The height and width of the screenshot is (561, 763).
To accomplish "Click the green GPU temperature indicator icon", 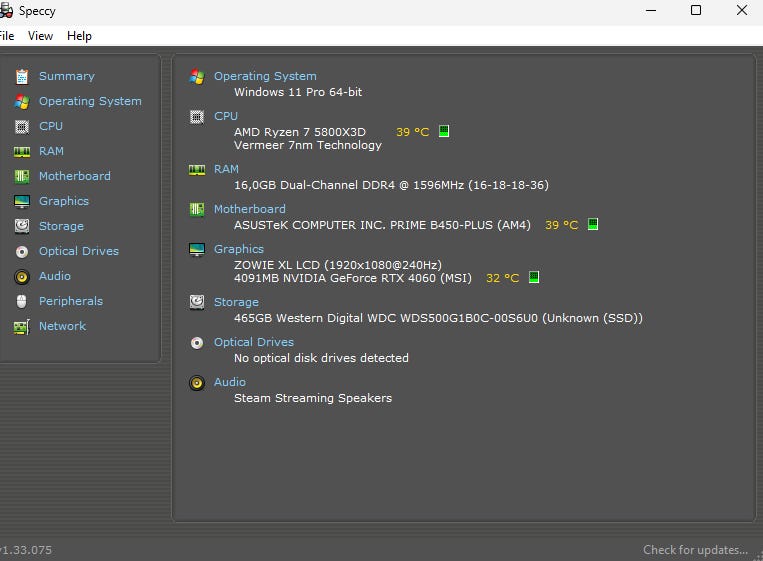I will click(x=534, y=277).
